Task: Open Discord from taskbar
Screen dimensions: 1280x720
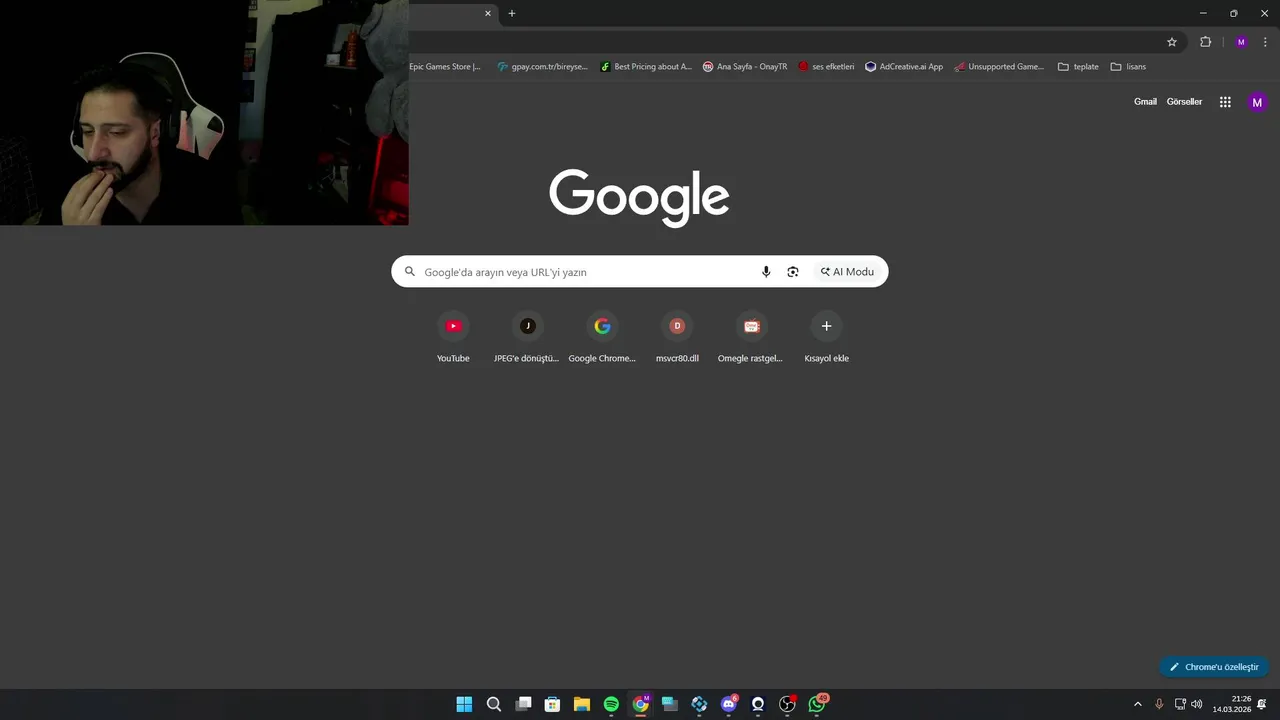Action: coord(729,704)
